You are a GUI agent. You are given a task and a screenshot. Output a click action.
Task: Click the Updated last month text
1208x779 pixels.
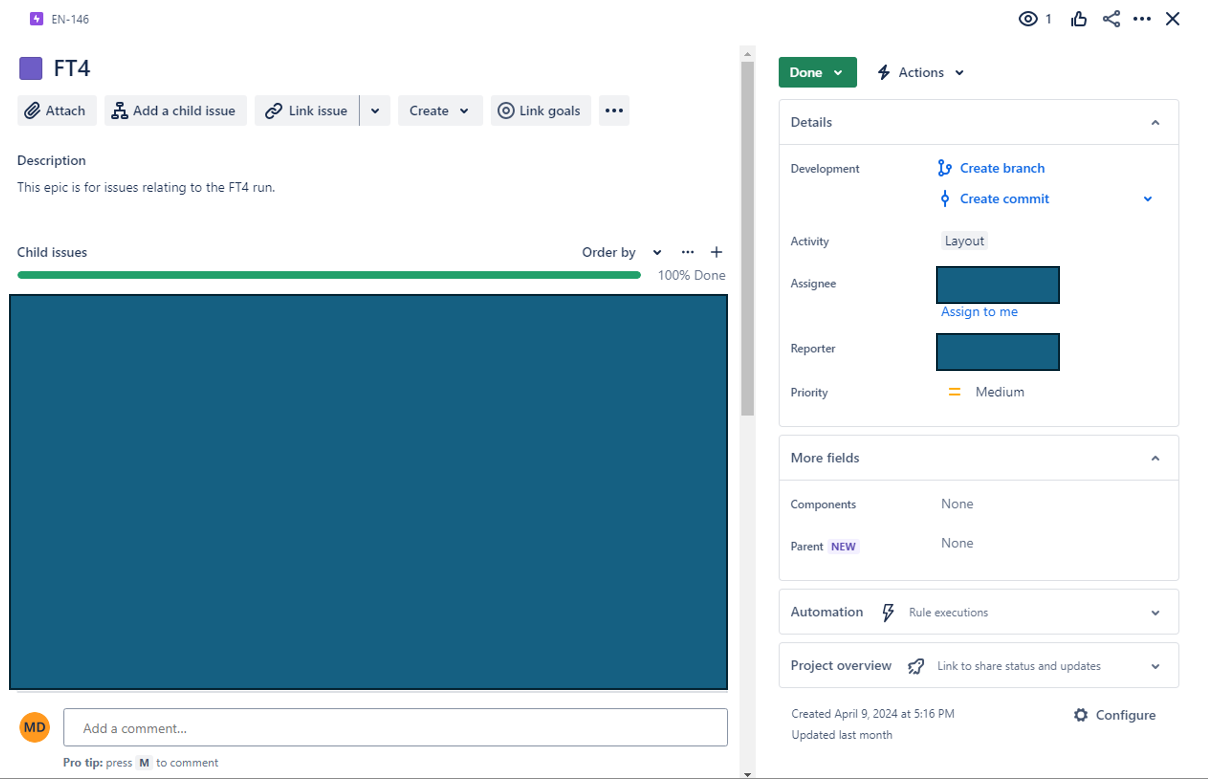[x=842, y=735]
